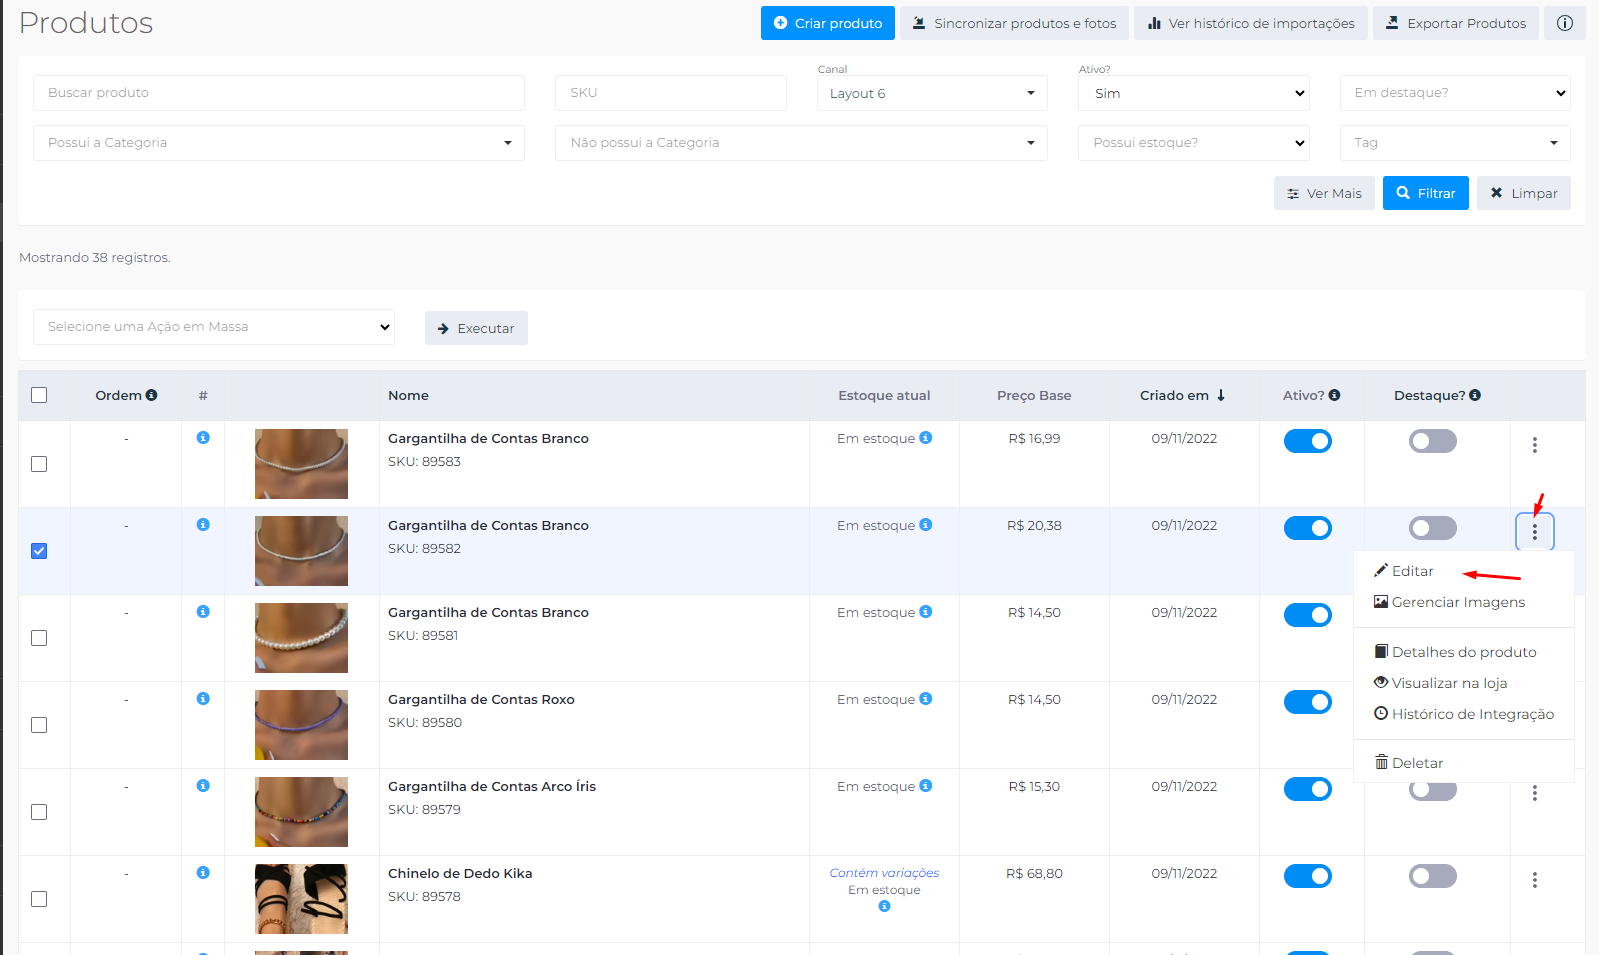Viewport: 1599px width, 955px height.
Task: Expand the Possui a Categoria dropdown
Action: (279, 143)
